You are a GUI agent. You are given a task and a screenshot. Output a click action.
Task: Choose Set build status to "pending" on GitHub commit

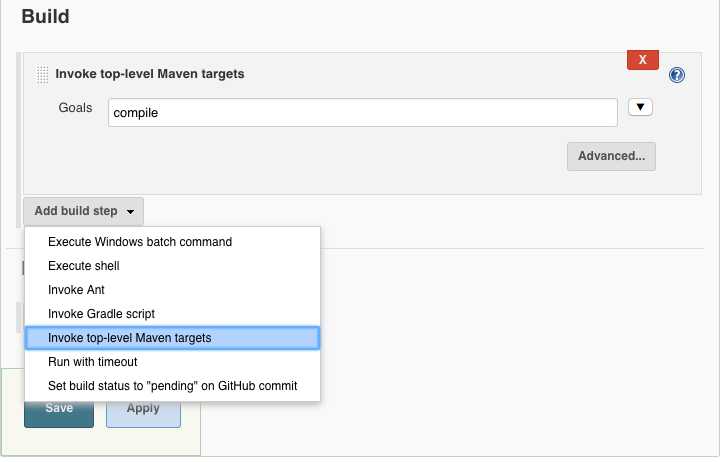point(172,386)
